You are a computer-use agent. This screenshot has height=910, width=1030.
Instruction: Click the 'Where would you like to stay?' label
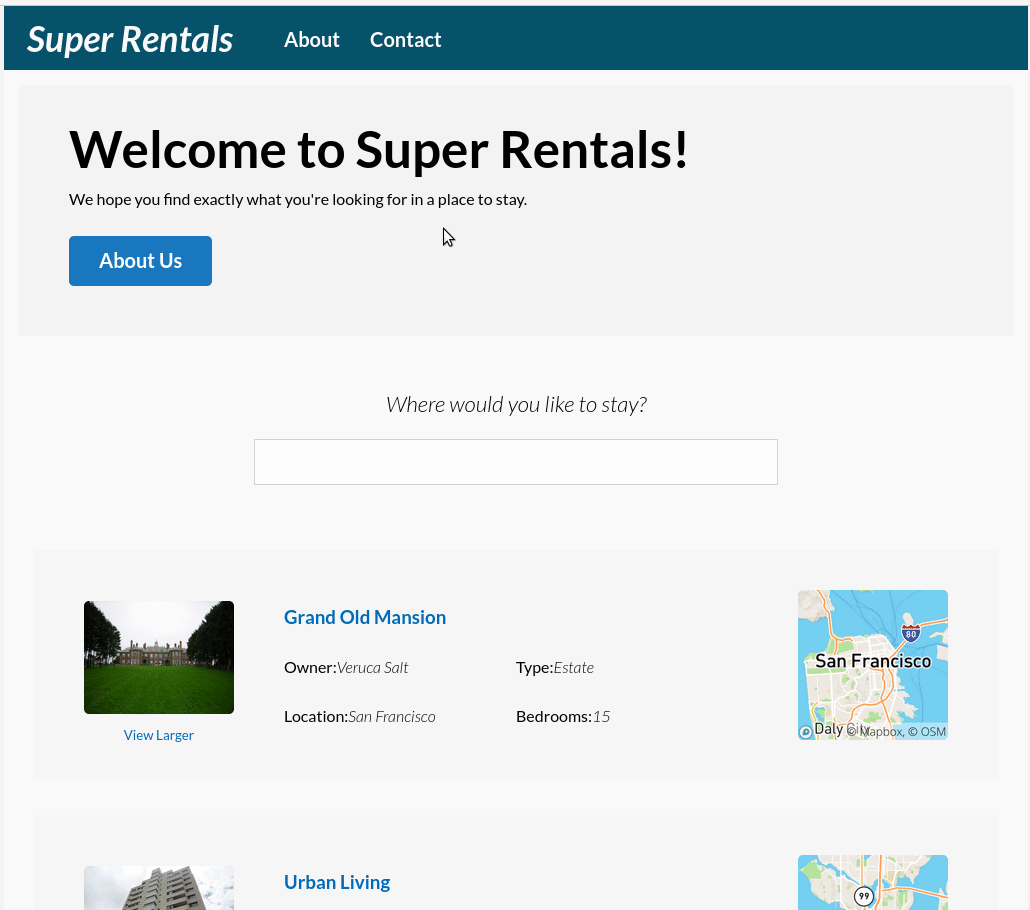pos(516,404)
